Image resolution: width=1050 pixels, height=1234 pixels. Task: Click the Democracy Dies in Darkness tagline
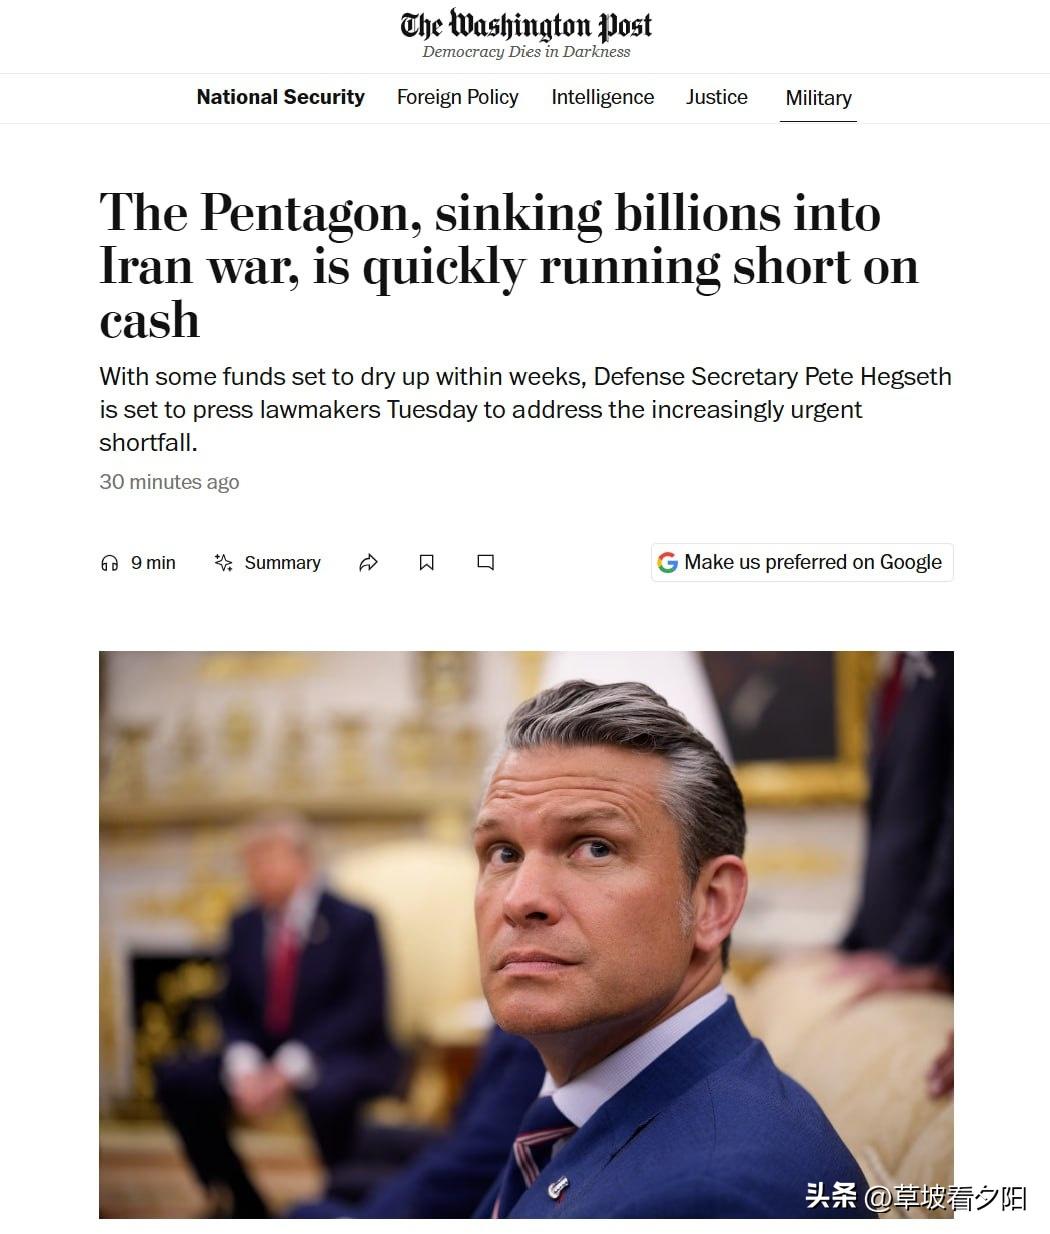point(526,52)
